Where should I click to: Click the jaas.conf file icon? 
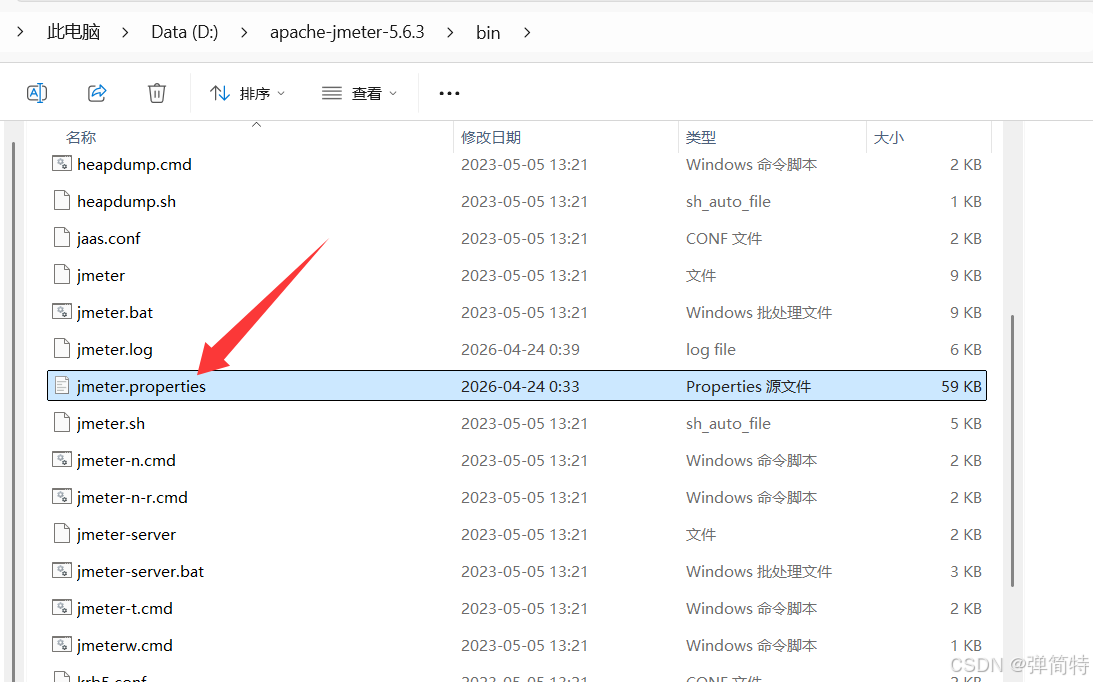[62, 238]
